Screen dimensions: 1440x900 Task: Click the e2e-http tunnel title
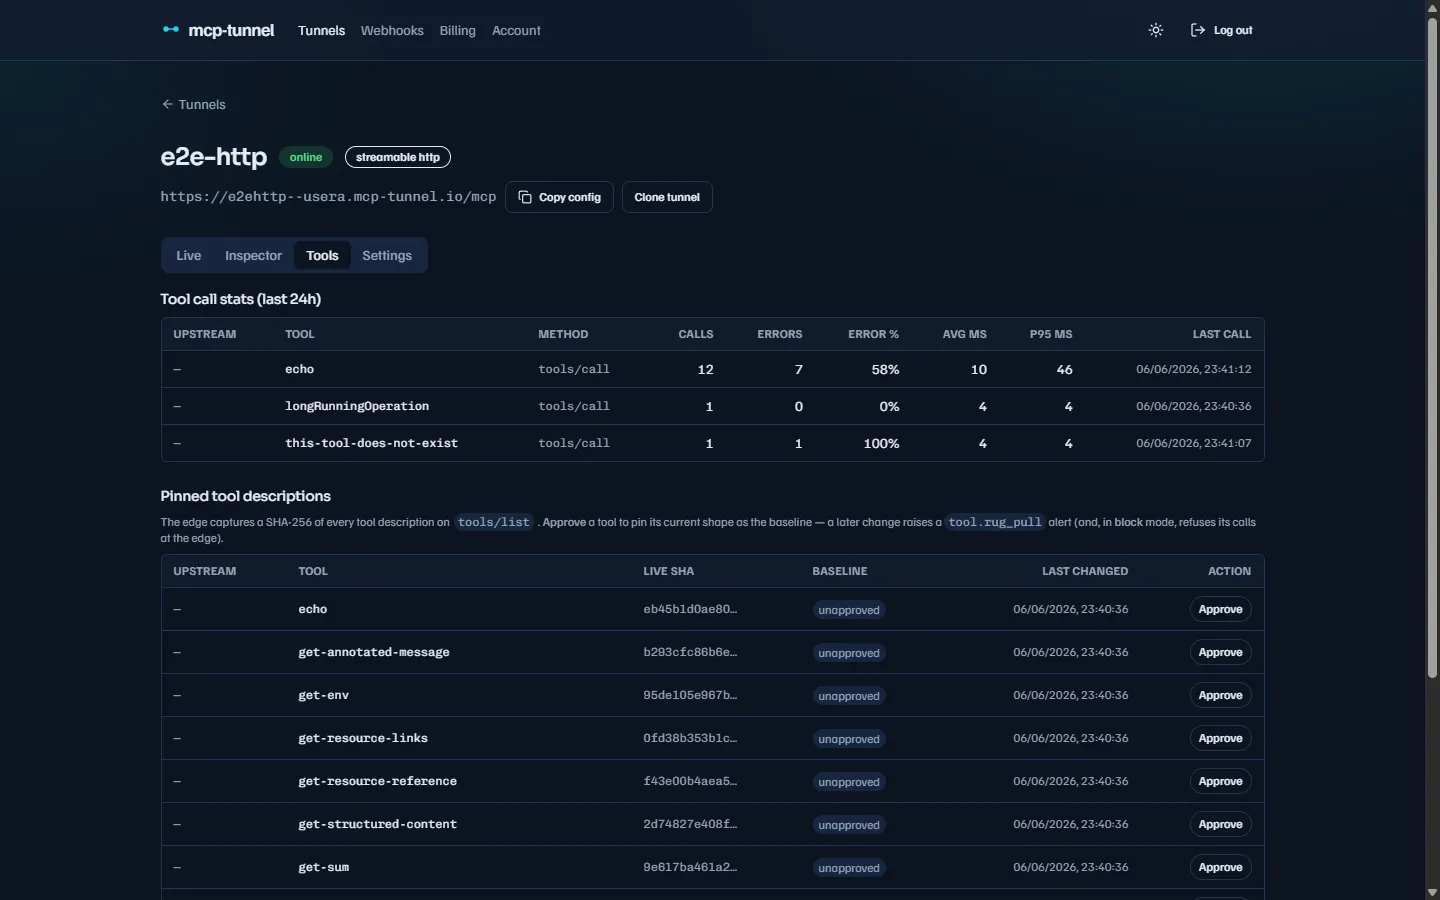tap(214, 156)
